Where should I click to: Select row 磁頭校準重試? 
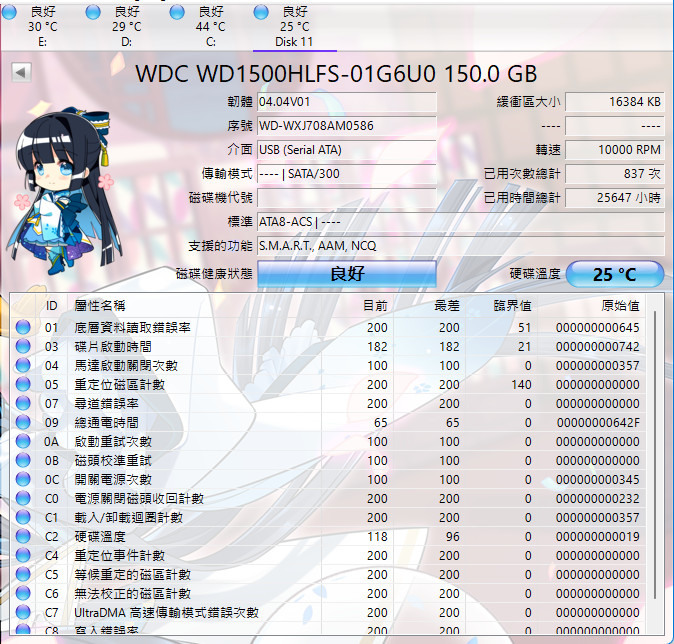329,460
